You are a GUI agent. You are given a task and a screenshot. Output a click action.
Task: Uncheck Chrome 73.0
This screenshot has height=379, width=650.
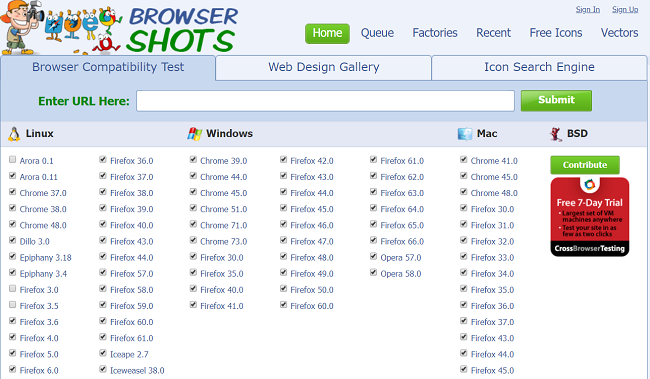(193, 241)
